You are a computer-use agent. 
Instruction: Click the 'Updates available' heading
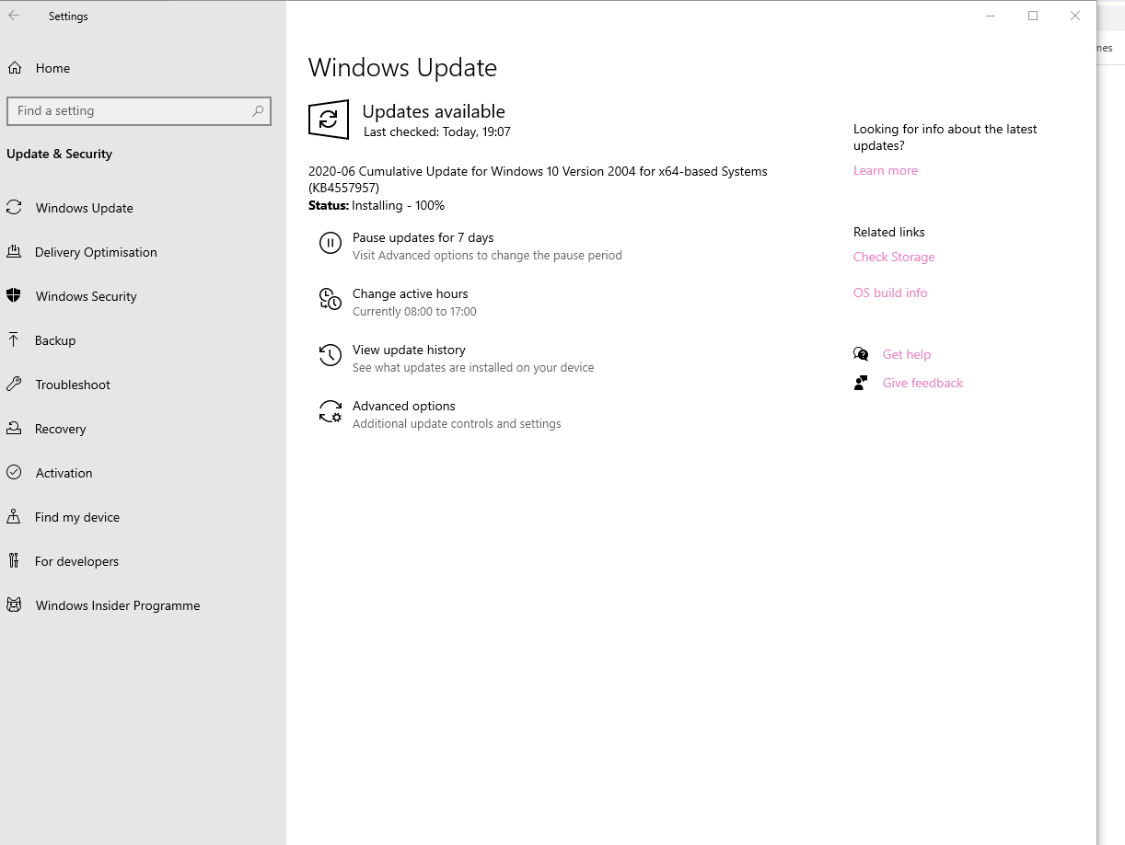433,111
